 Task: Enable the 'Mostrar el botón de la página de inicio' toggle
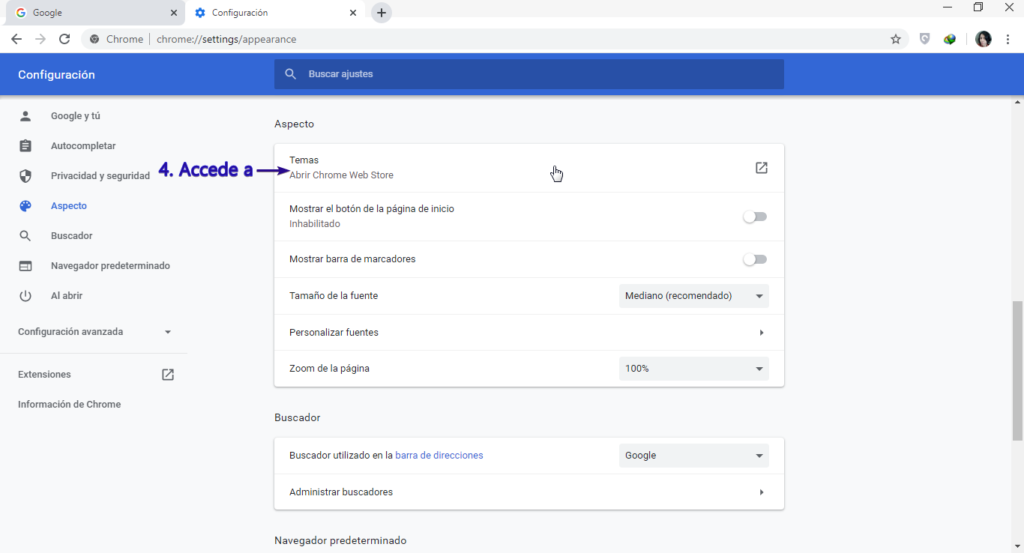click(754, 217)
